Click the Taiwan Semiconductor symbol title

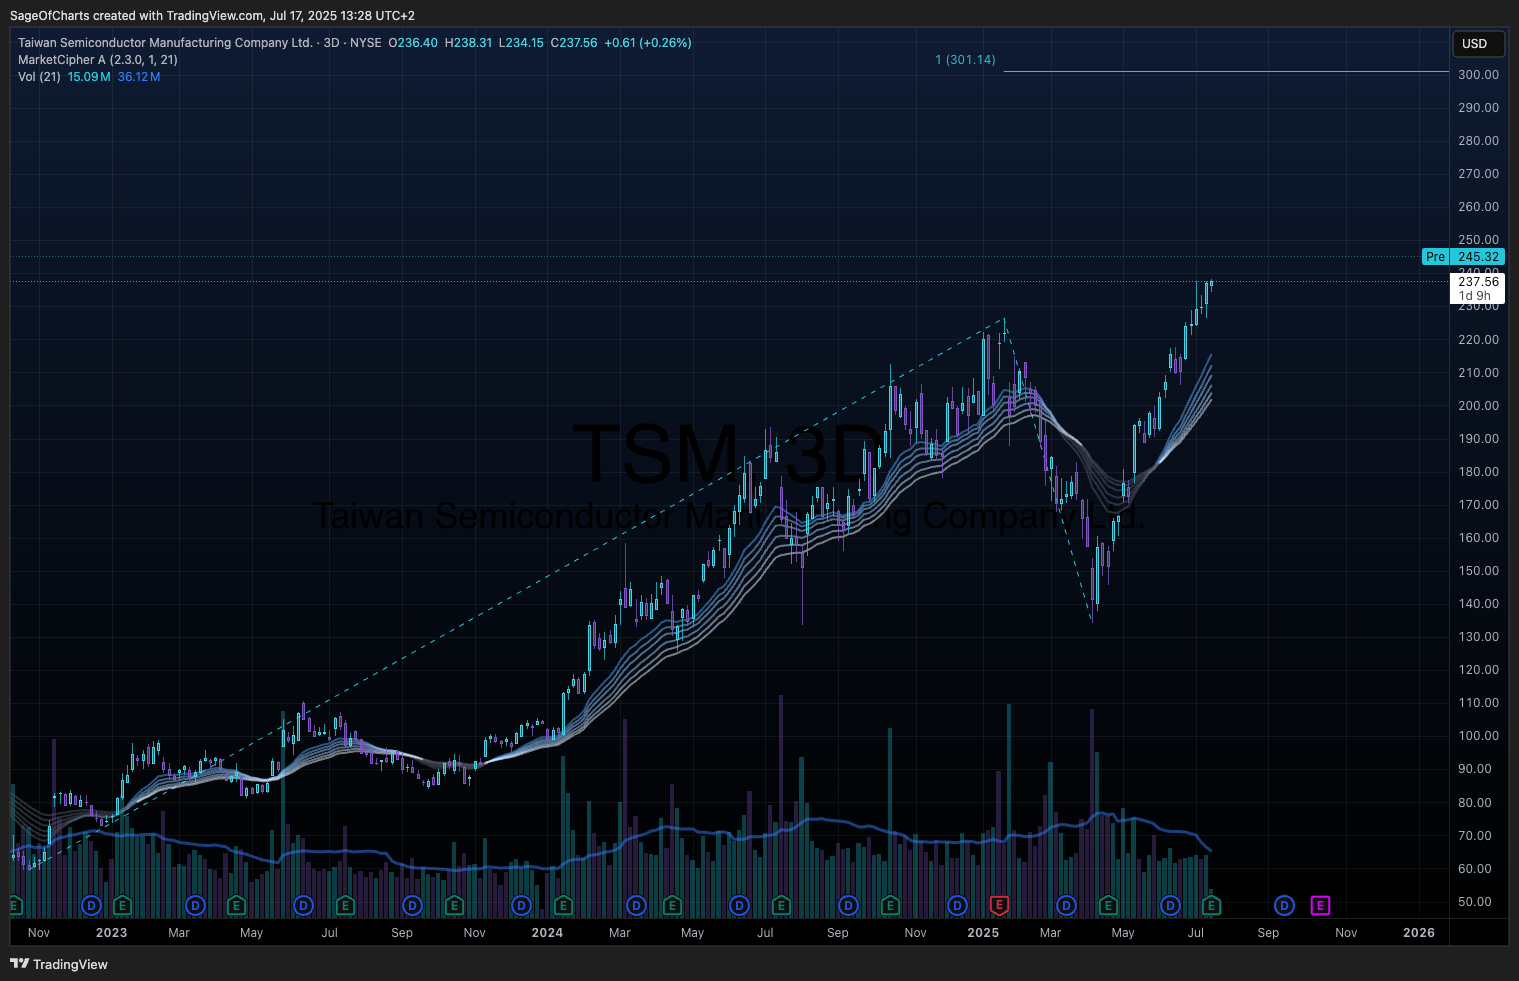point(165,43)
